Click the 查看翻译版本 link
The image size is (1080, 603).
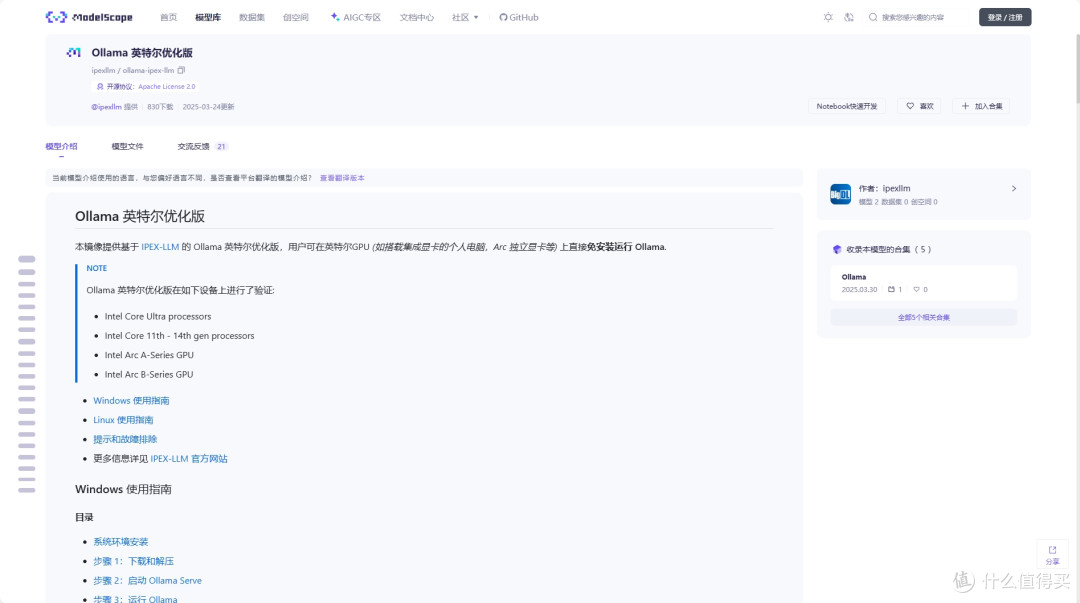[x=342, y=178]
